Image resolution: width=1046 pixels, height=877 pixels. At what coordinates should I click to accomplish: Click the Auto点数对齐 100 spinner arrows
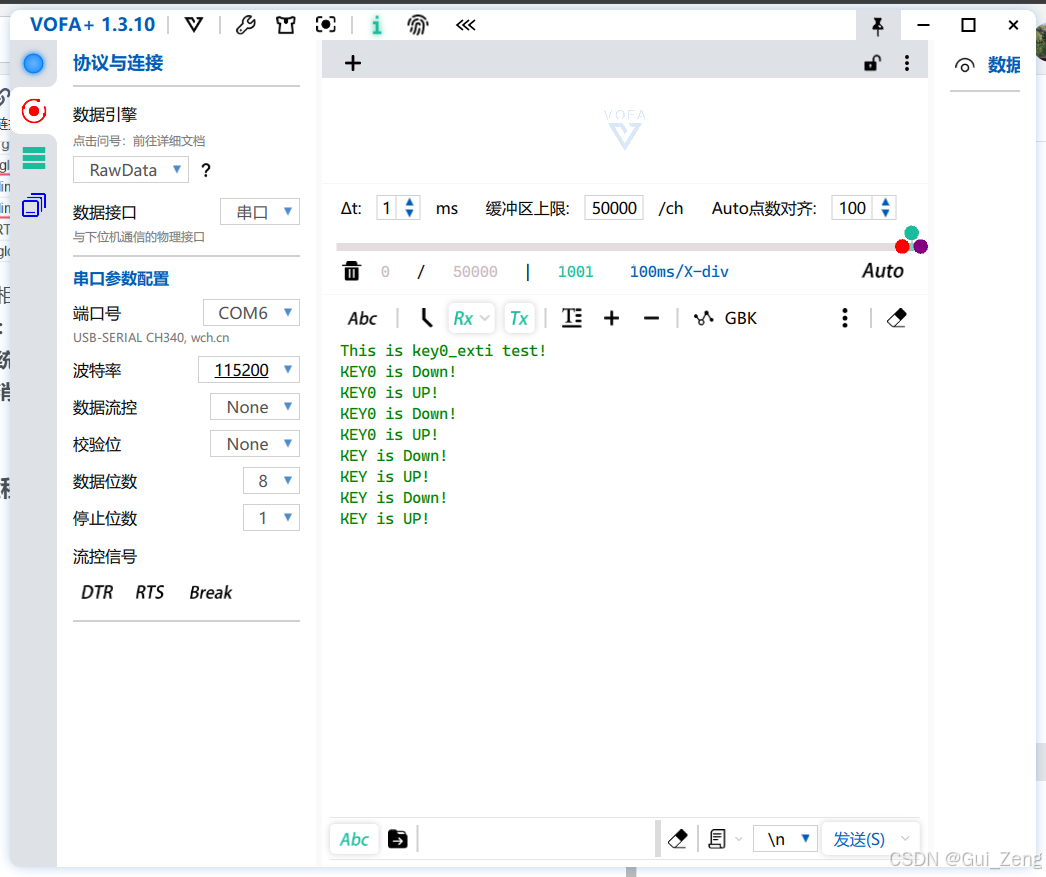(885, 208)
